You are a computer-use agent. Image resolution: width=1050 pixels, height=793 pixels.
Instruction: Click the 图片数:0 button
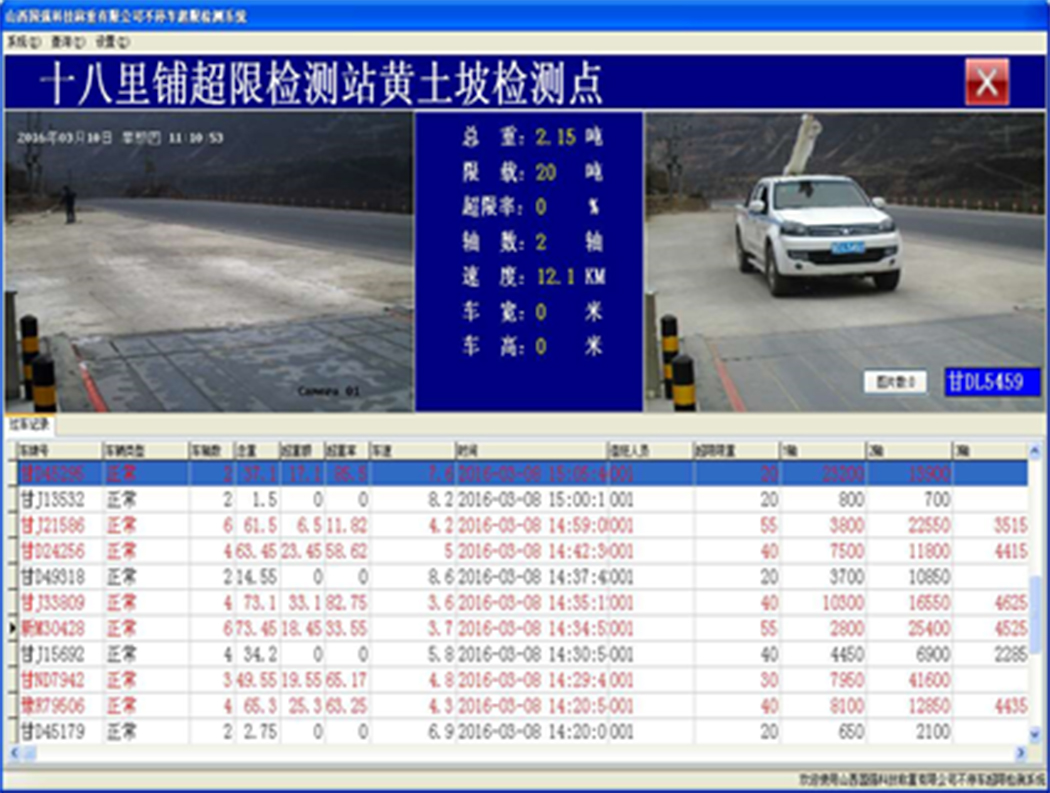click(897, 381)
